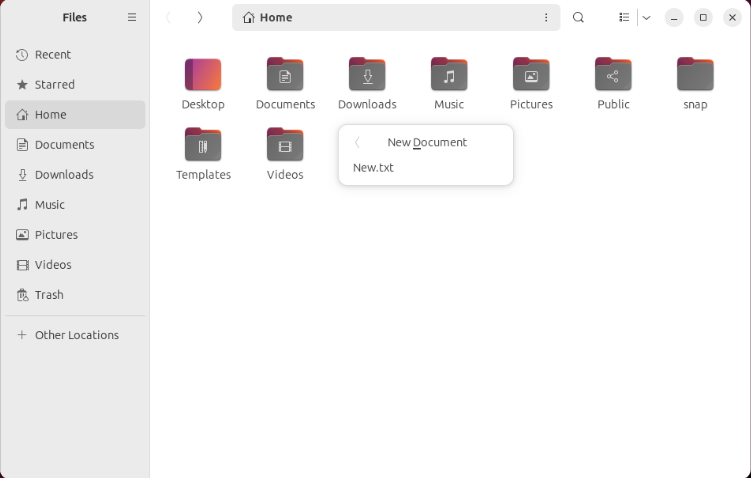Select the Templates folder icon
This screenshot has height=478, width=751.
coord(203,145)
